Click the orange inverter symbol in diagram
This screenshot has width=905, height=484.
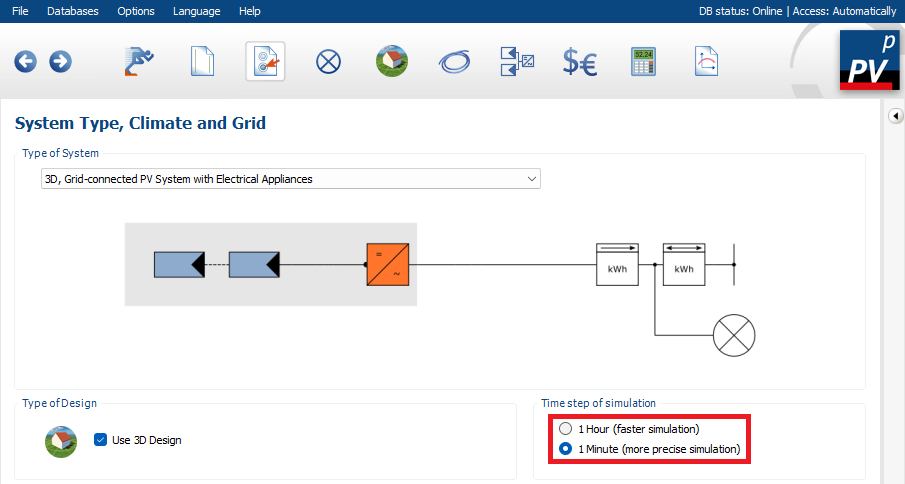pyautogui.click(x=387, y=265)
